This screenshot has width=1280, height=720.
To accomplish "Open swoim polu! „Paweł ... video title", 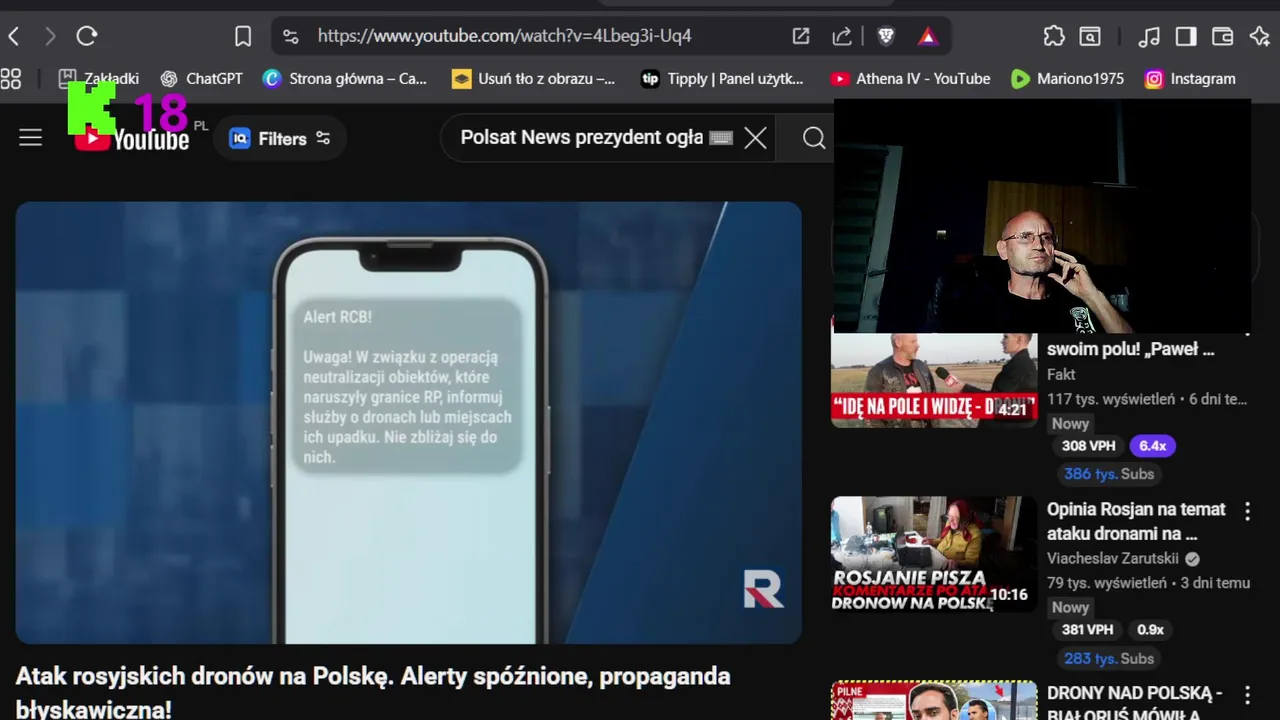I will click(1131, 349).
